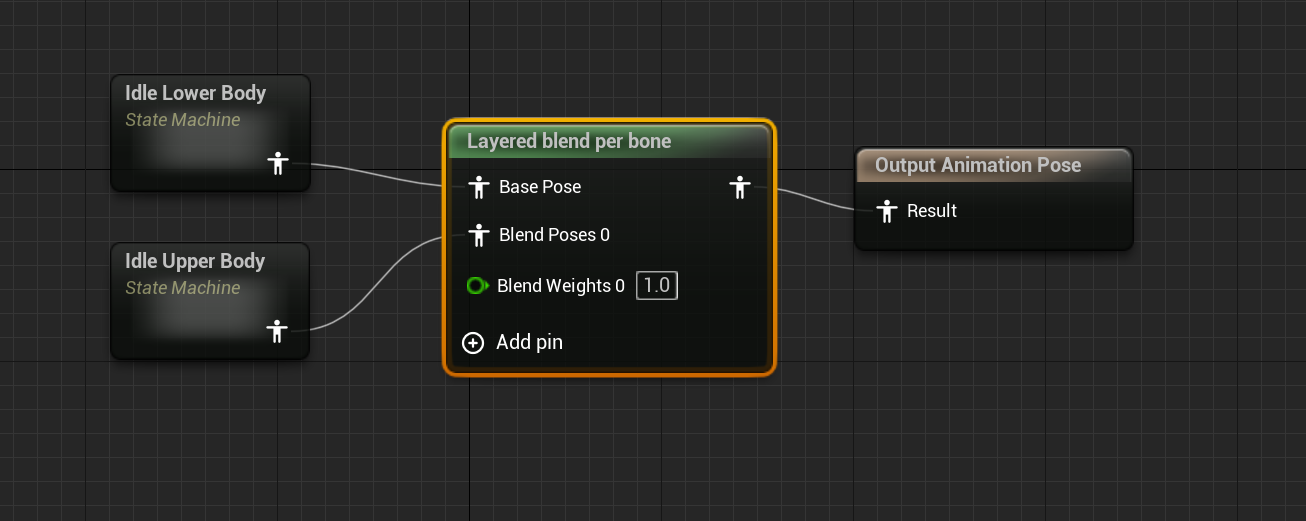The image size is (1306, 521).
Task: Click the Blend Weights 0 green pin
Action: 477,286
